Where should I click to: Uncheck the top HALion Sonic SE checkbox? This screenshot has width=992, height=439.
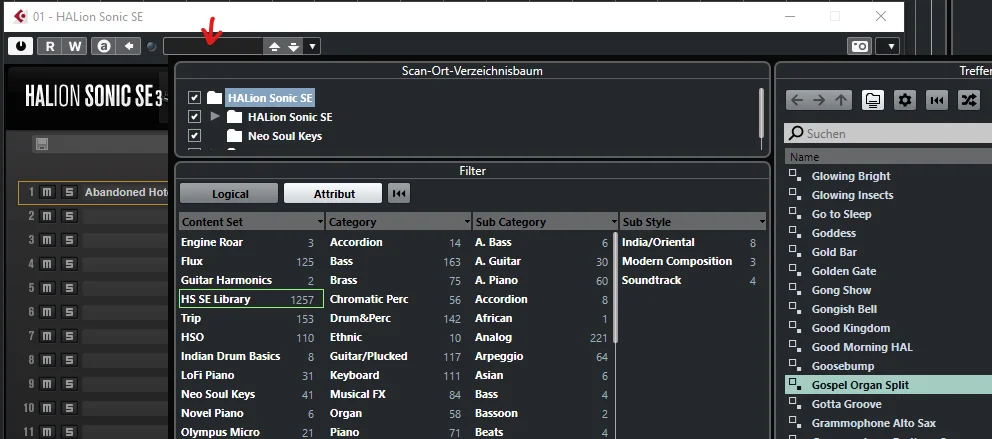point(194,97)
